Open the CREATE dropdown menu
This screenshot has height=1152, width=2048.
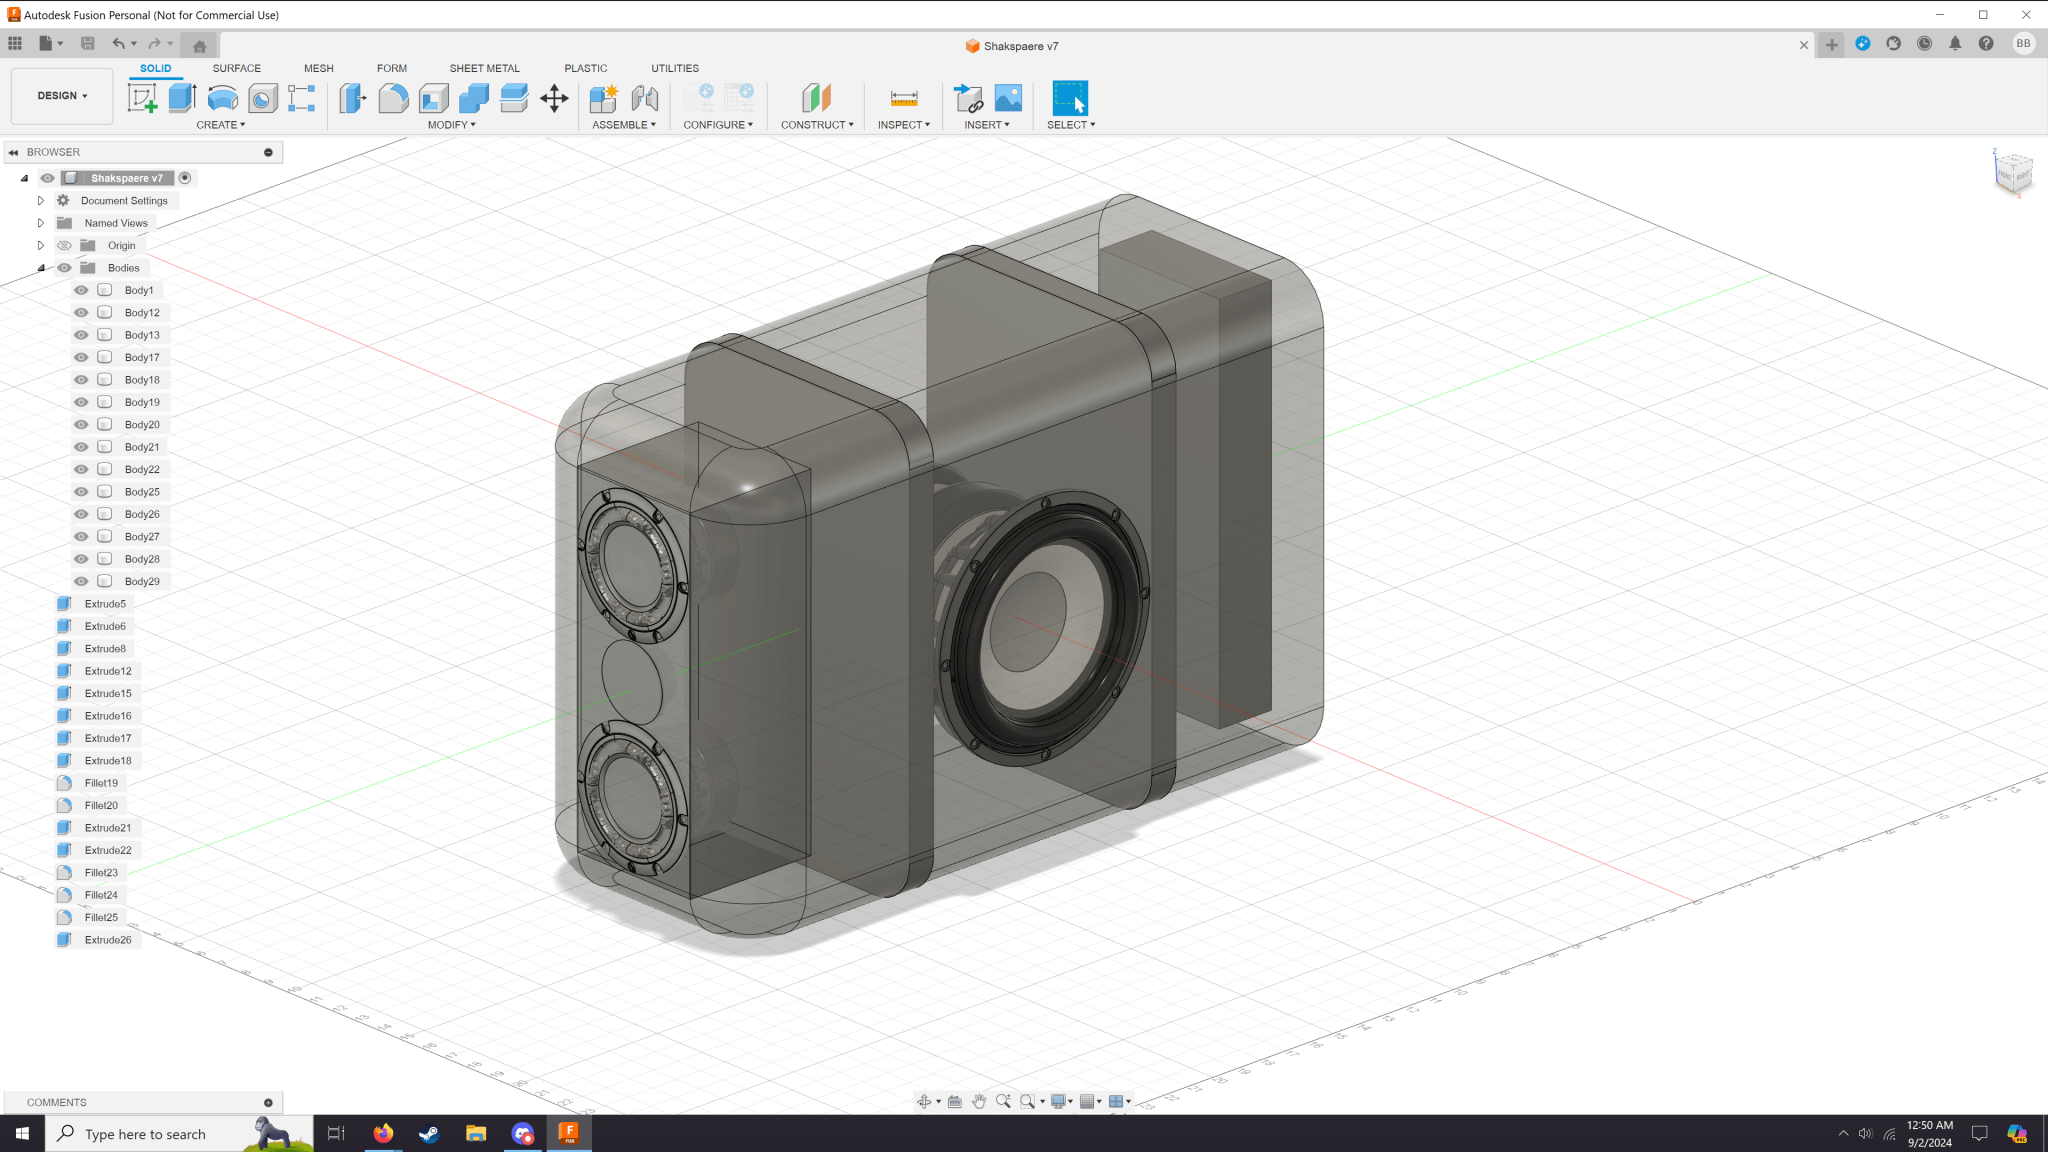(x=220, y=125)
